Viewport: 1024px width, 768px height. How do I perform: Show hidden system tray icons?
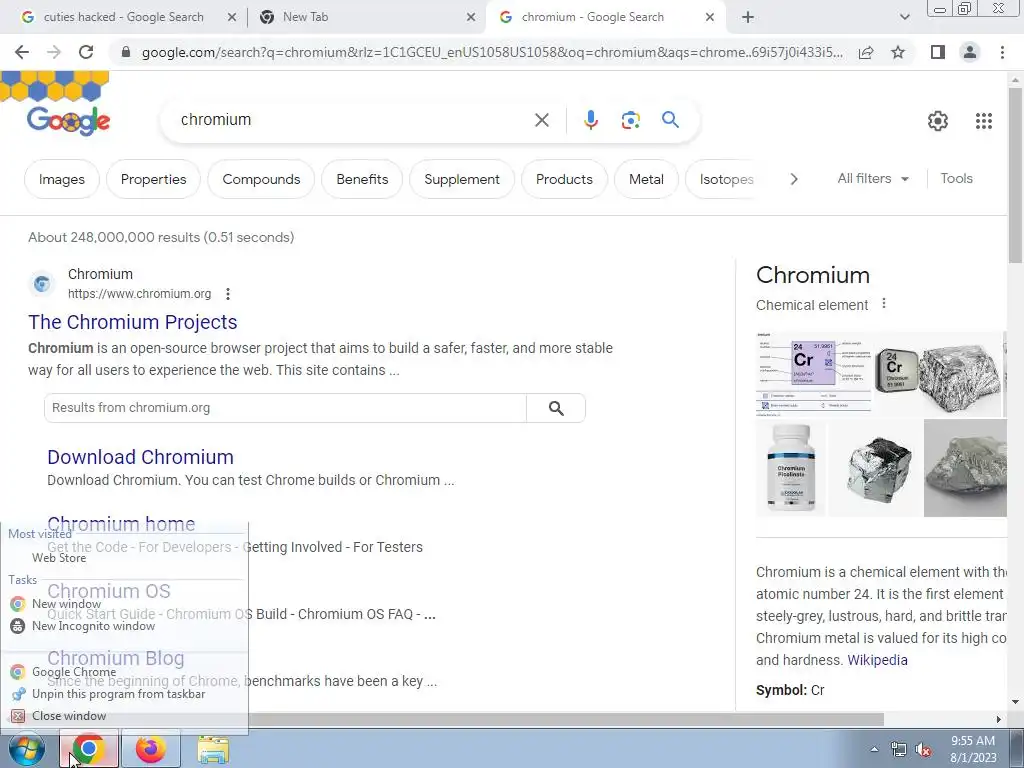874,749
